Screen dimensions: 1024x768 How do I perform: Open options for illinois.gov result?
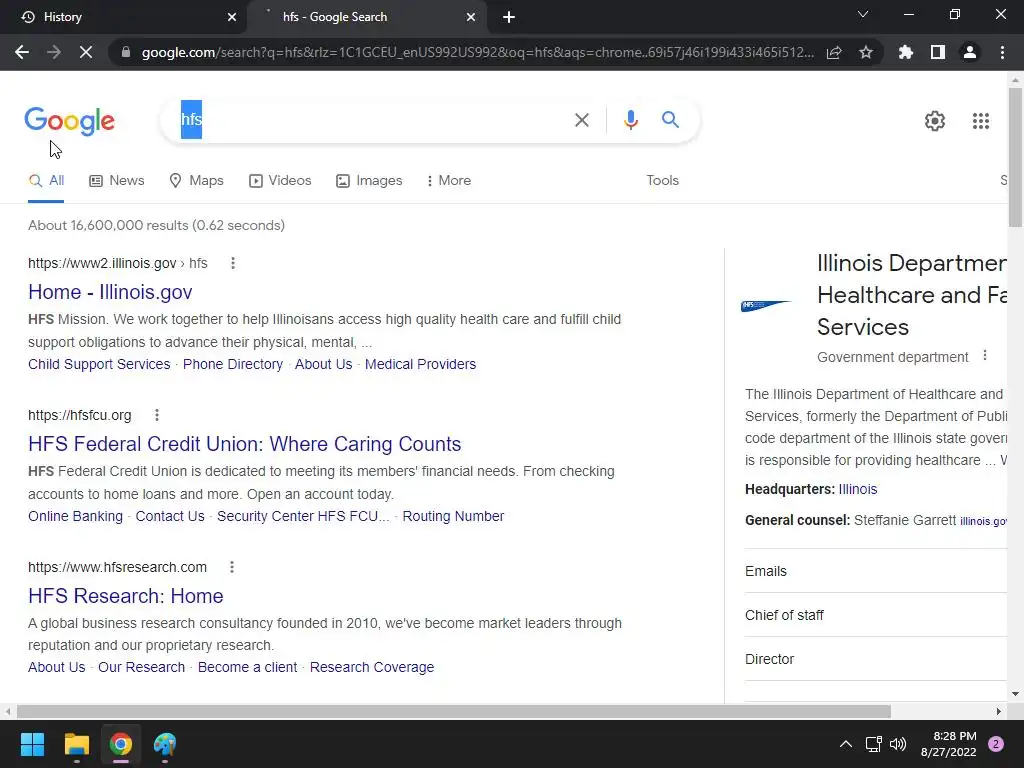(x=233, y=263)
